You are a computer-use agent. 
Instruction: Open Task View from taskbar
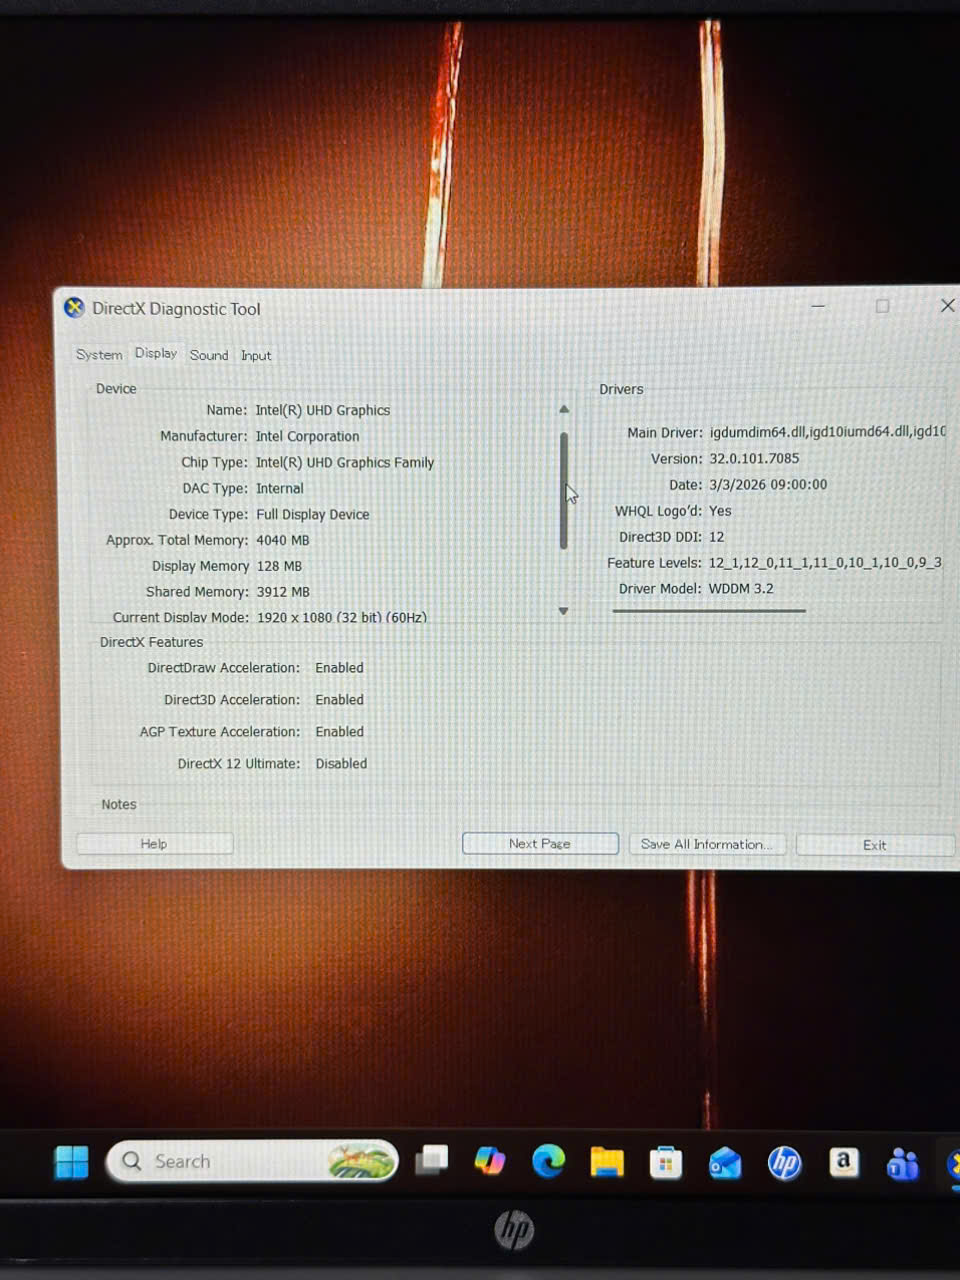click(x=431, y=1160)
